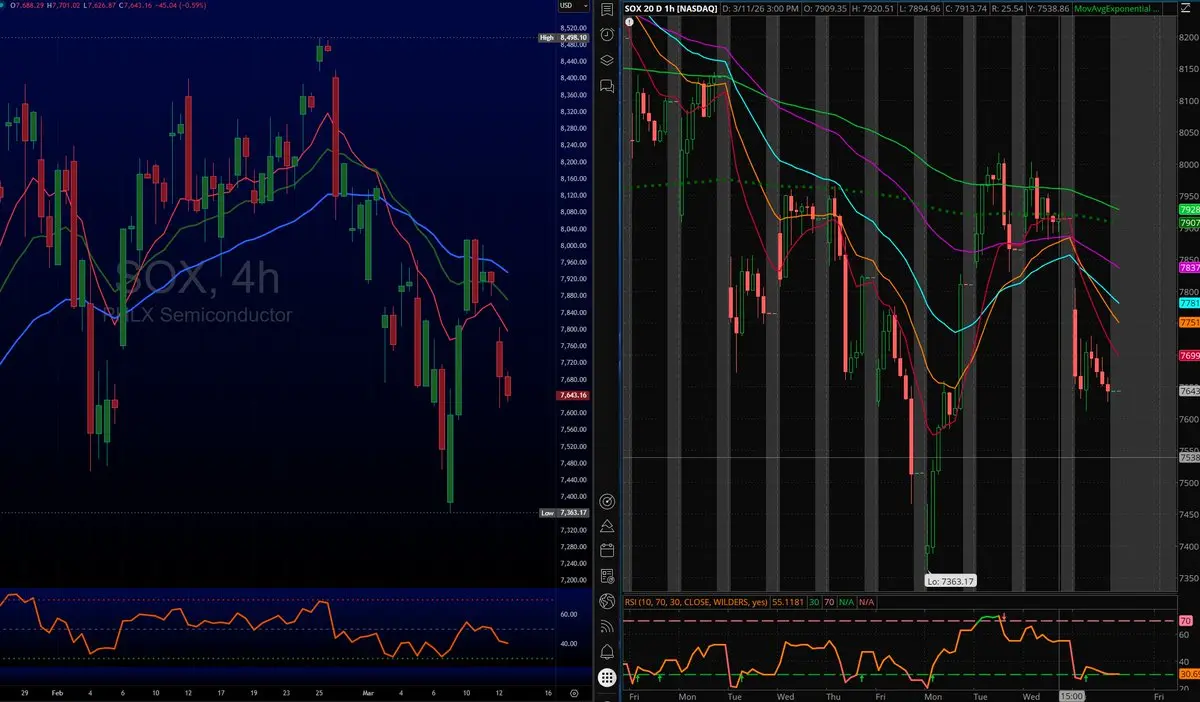
Task: Select the 7837 magenta price tag
Action: point(1189,268)
